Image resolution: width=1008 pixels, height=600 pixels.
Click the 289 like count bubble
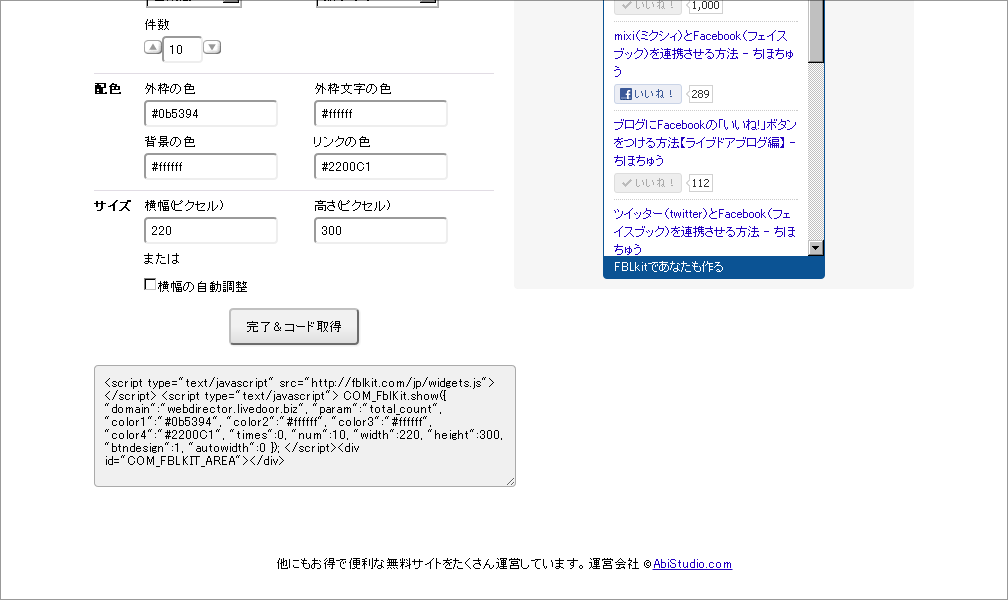[700, 94]
